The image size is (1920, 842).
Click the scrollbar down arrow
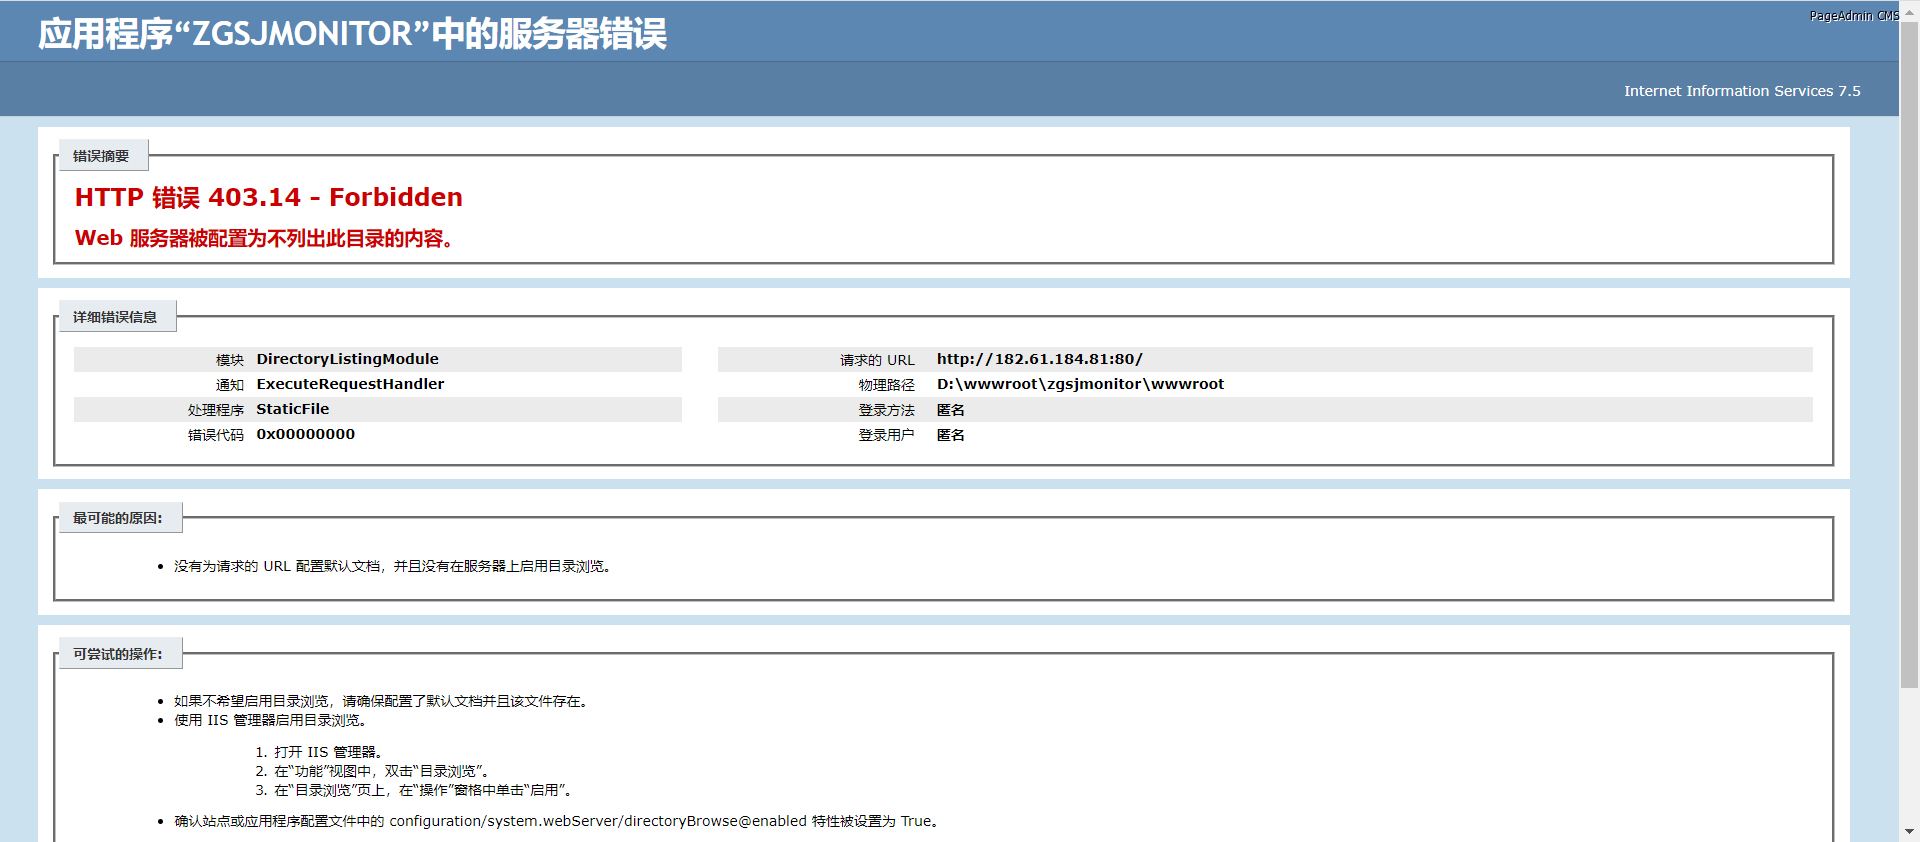point(1909,832)
